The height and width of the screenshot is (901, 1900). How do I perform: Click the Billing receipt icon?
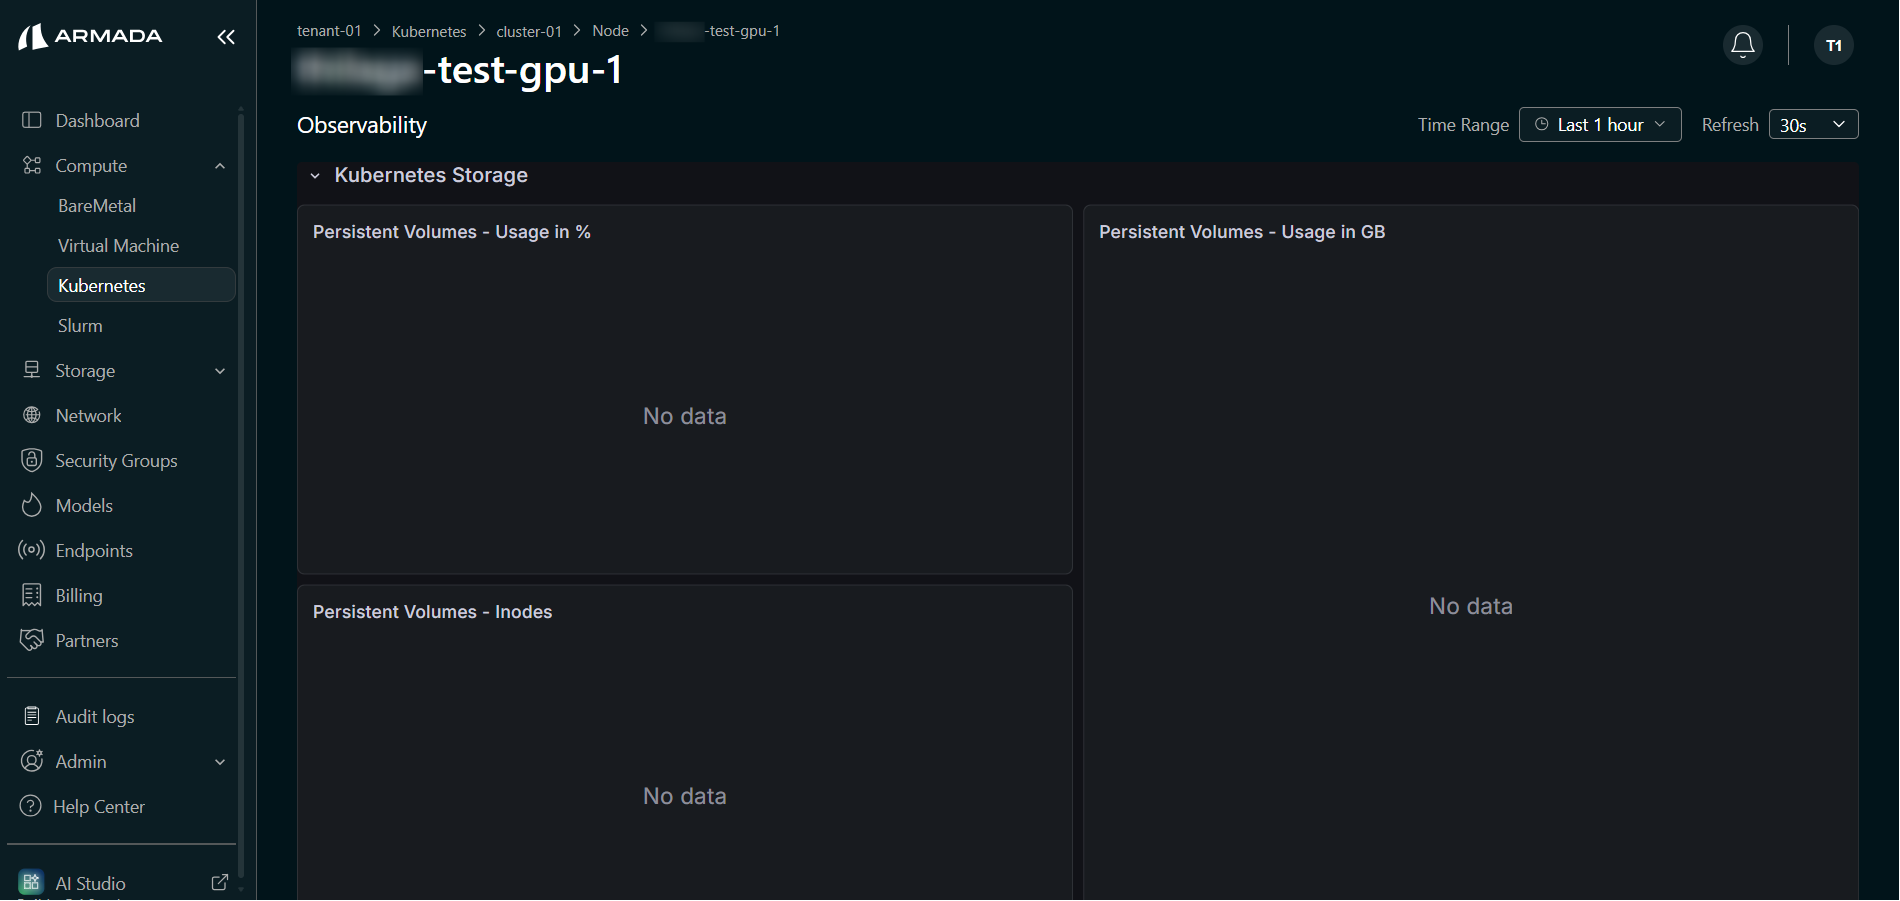pos(32,595)
